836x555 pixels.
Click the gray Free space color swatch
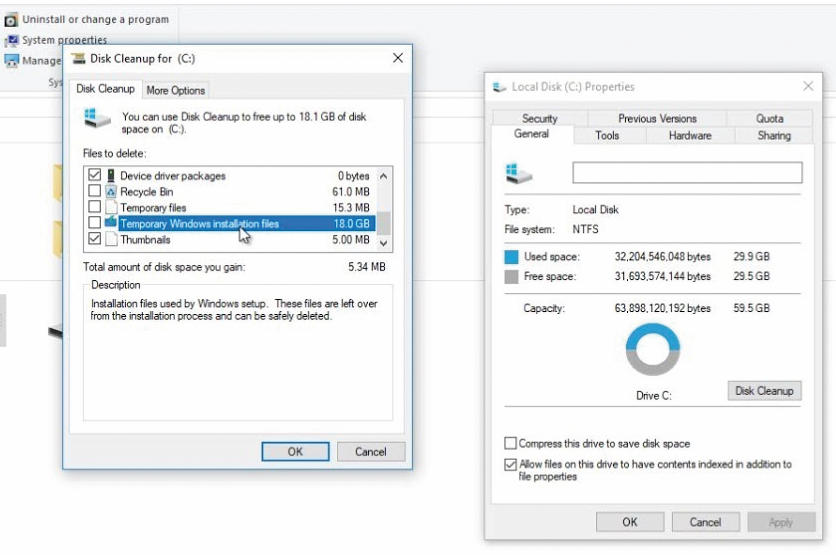(x=511, y=277)
